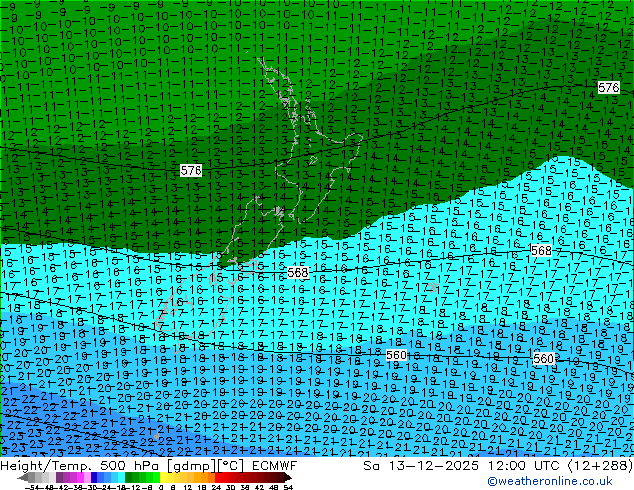The width and height of the screenshot is (634, 490).
Task: Click the 576 contour label over the western sea
Action: pos(191,170)
